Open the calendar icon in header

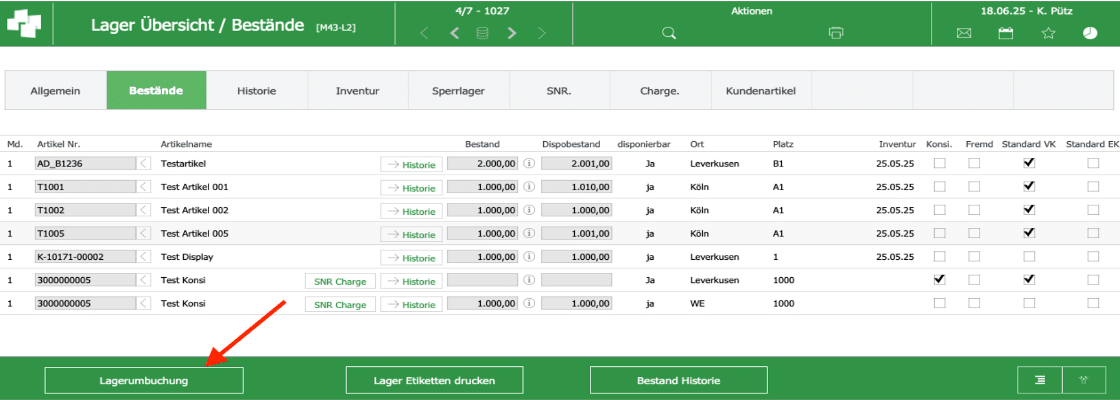tap(1006, 33)
